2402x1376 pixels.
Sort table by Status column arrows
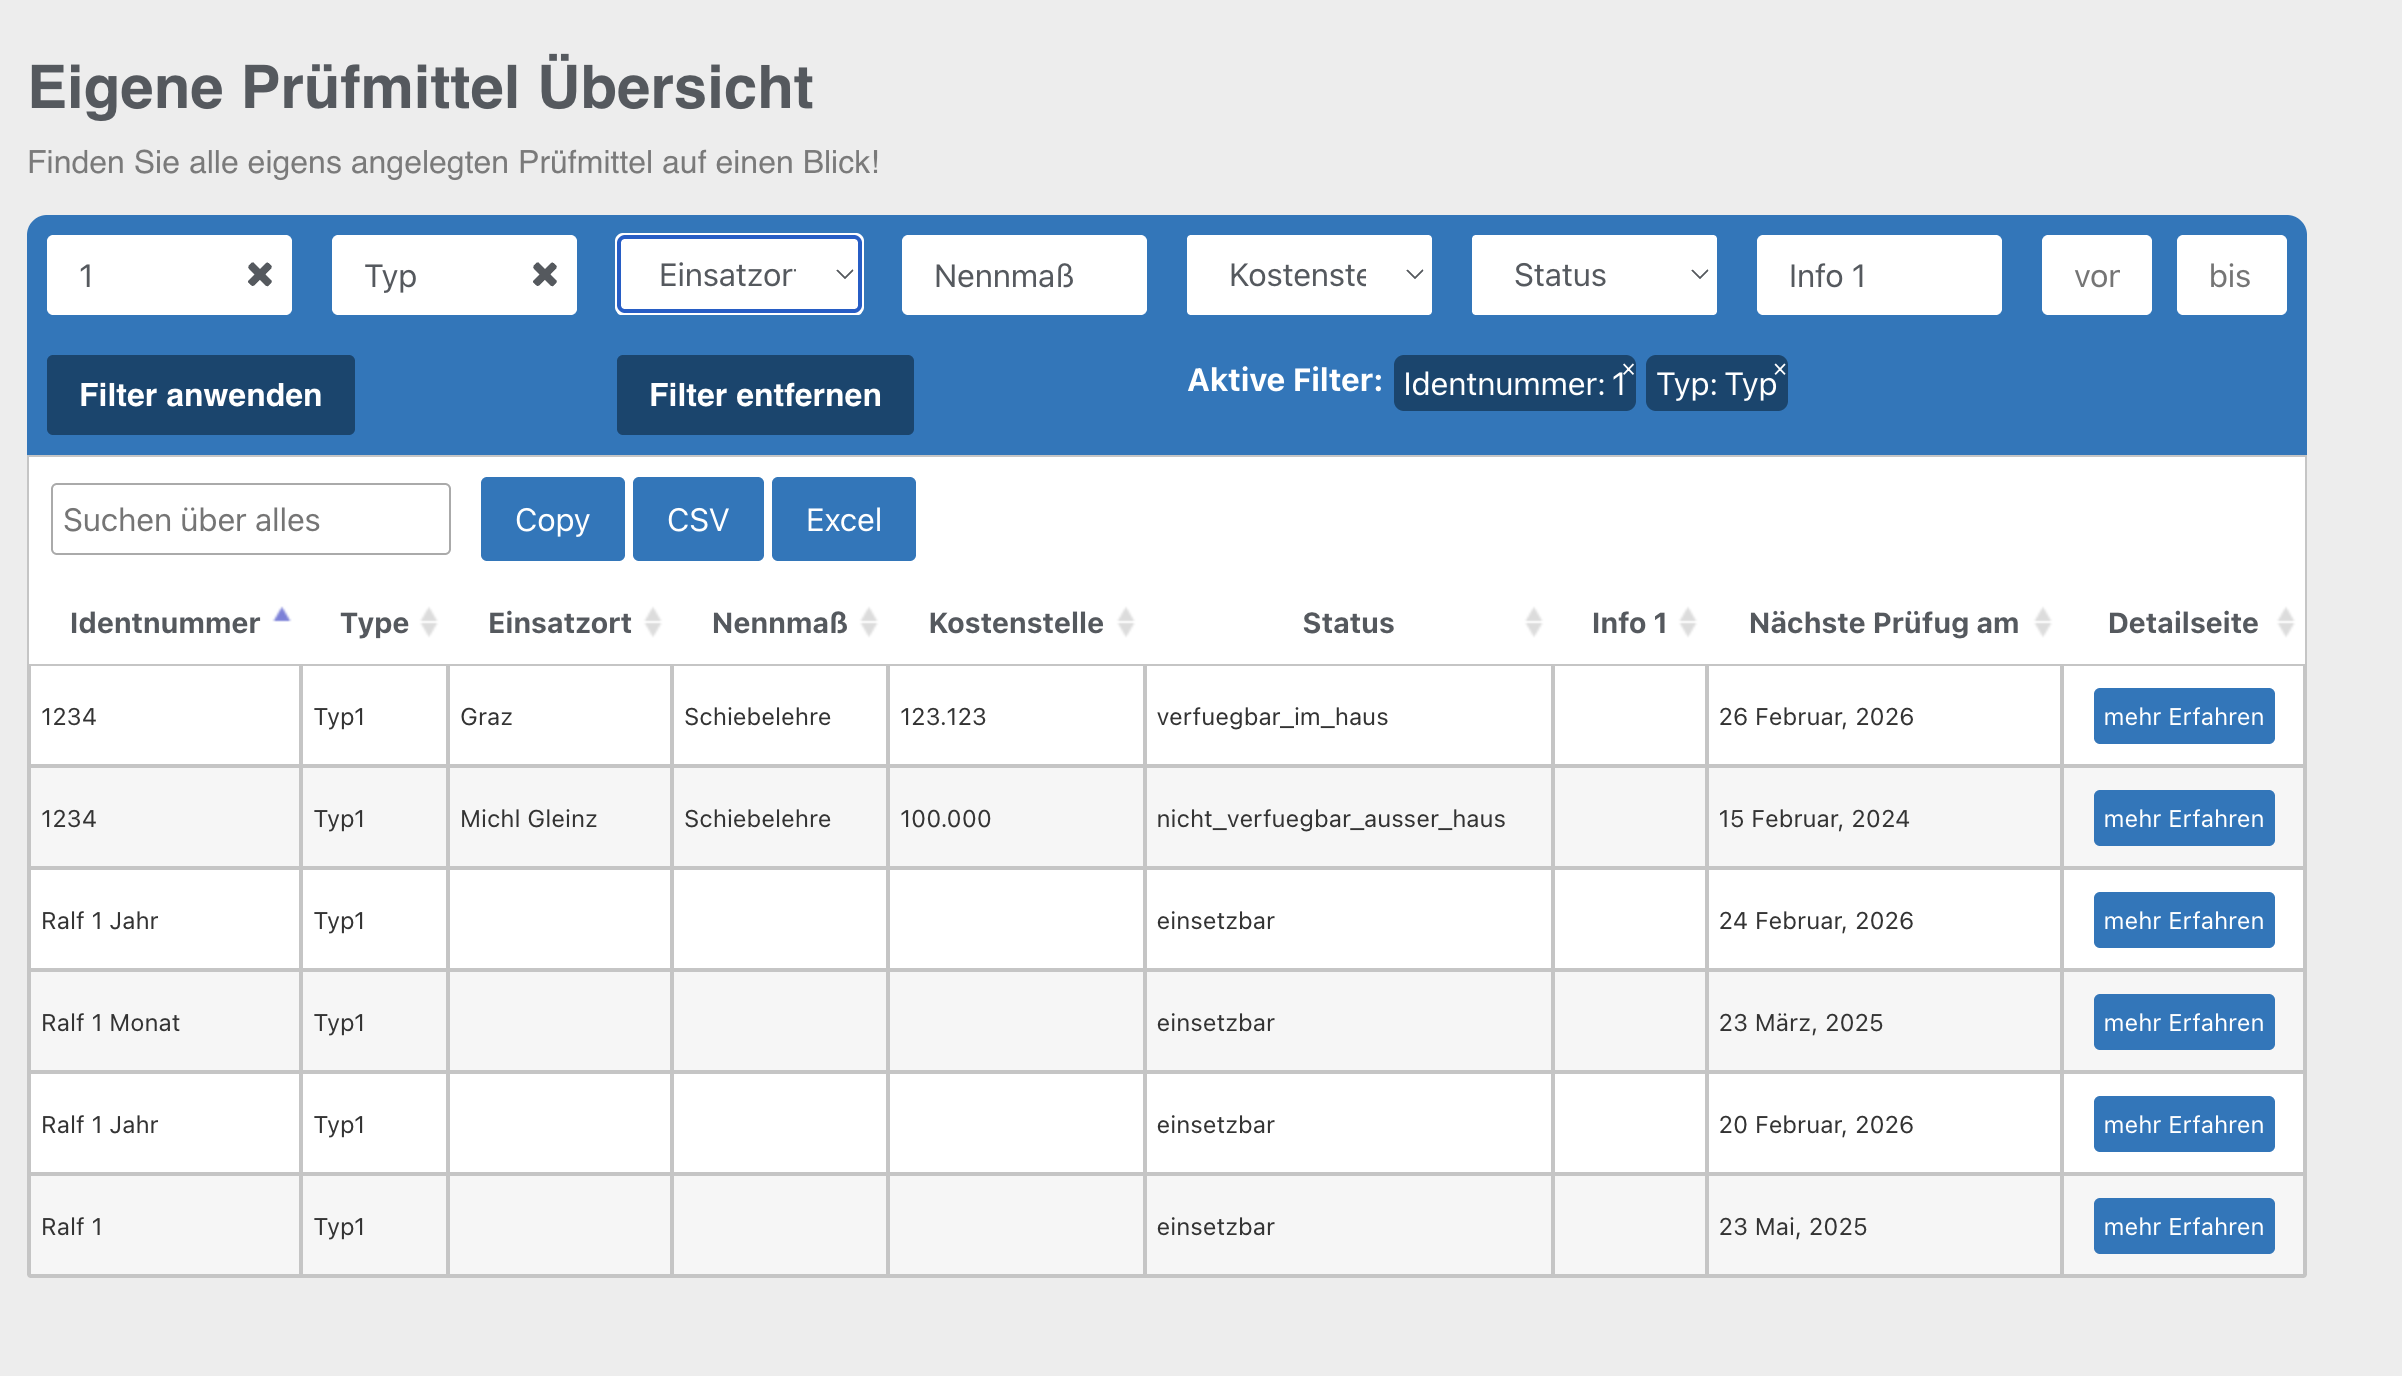pos(1533,623)
